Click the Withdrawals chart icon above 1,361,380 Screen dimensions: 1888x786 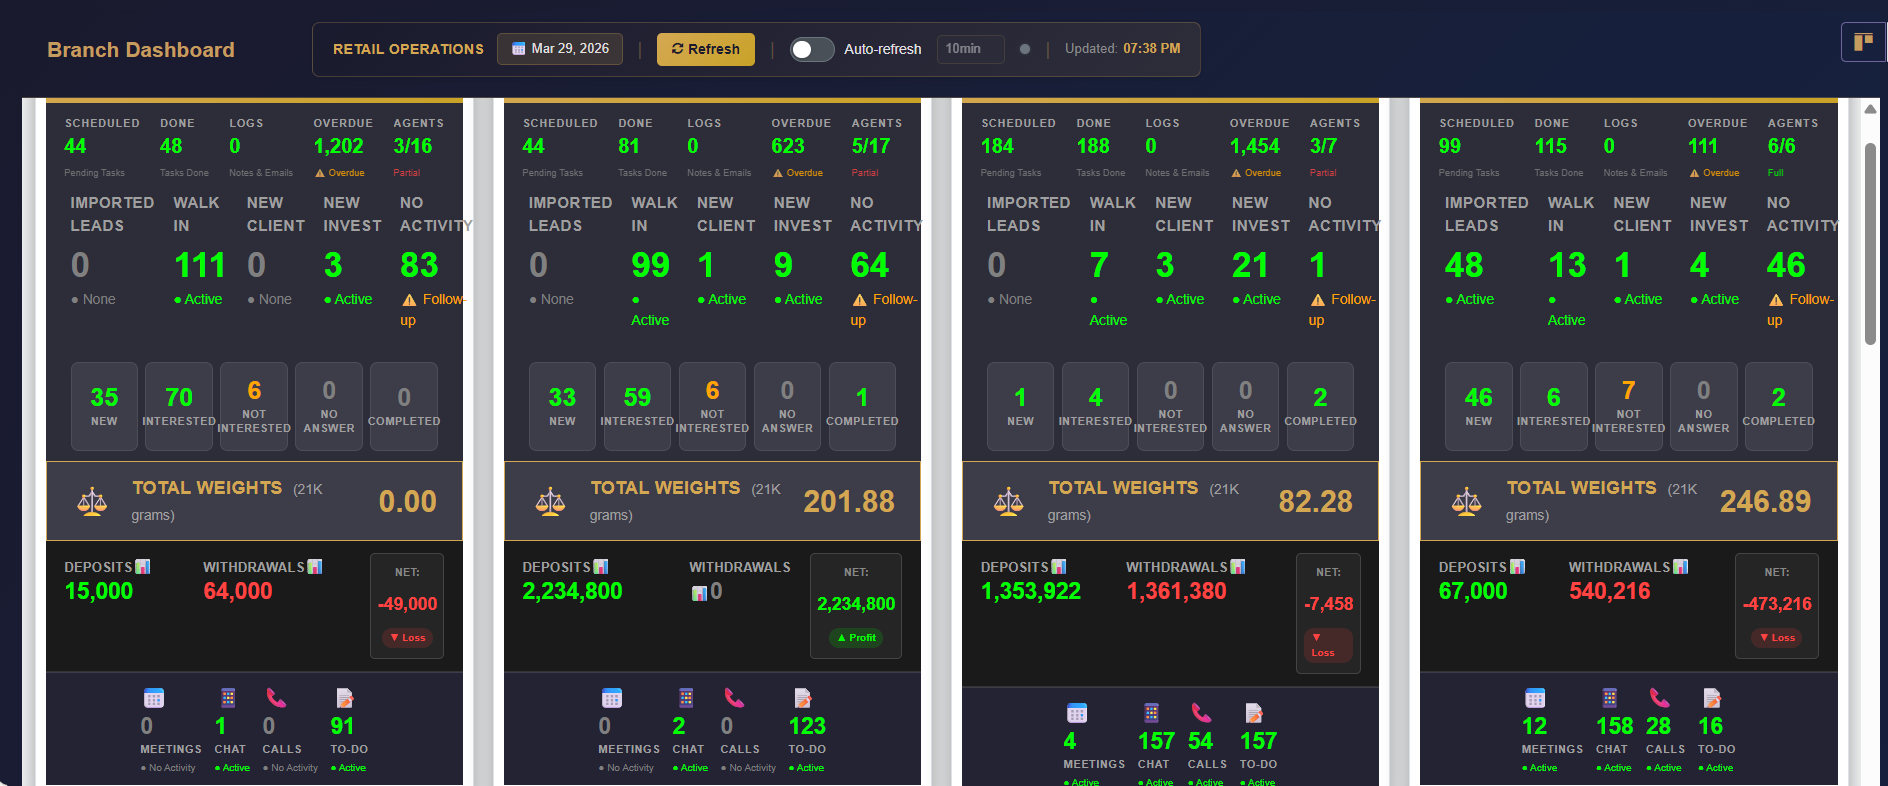click(1238, 567)
